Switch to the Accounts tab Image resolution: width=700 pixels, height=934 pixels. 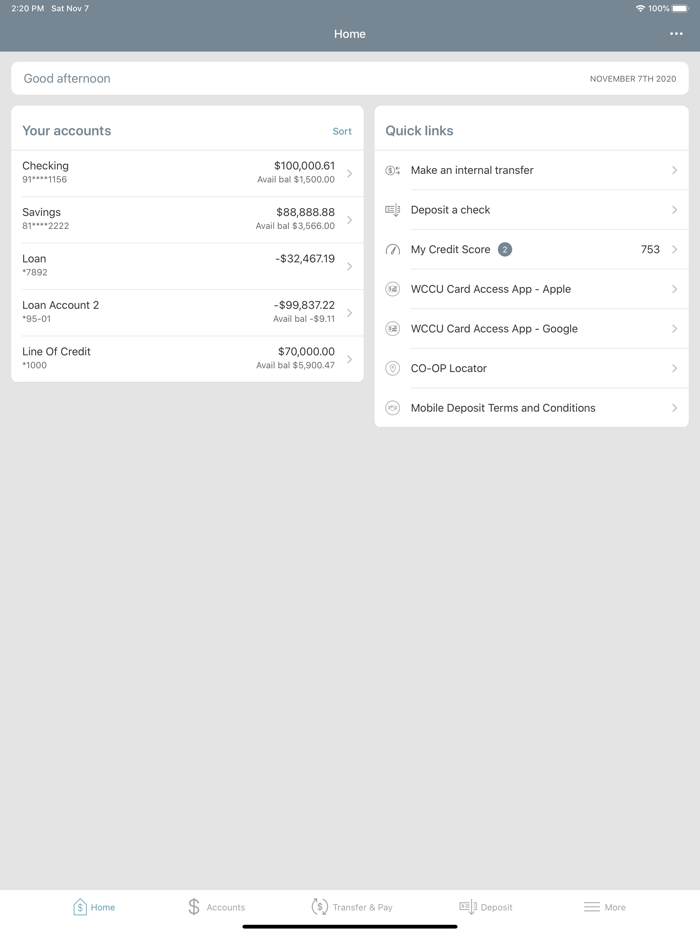[216, 907]
